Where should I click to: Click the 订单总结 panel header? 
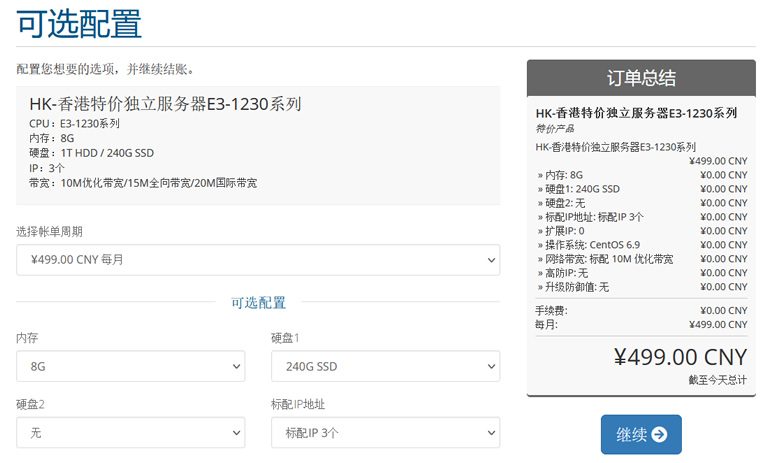click(641, 78)
